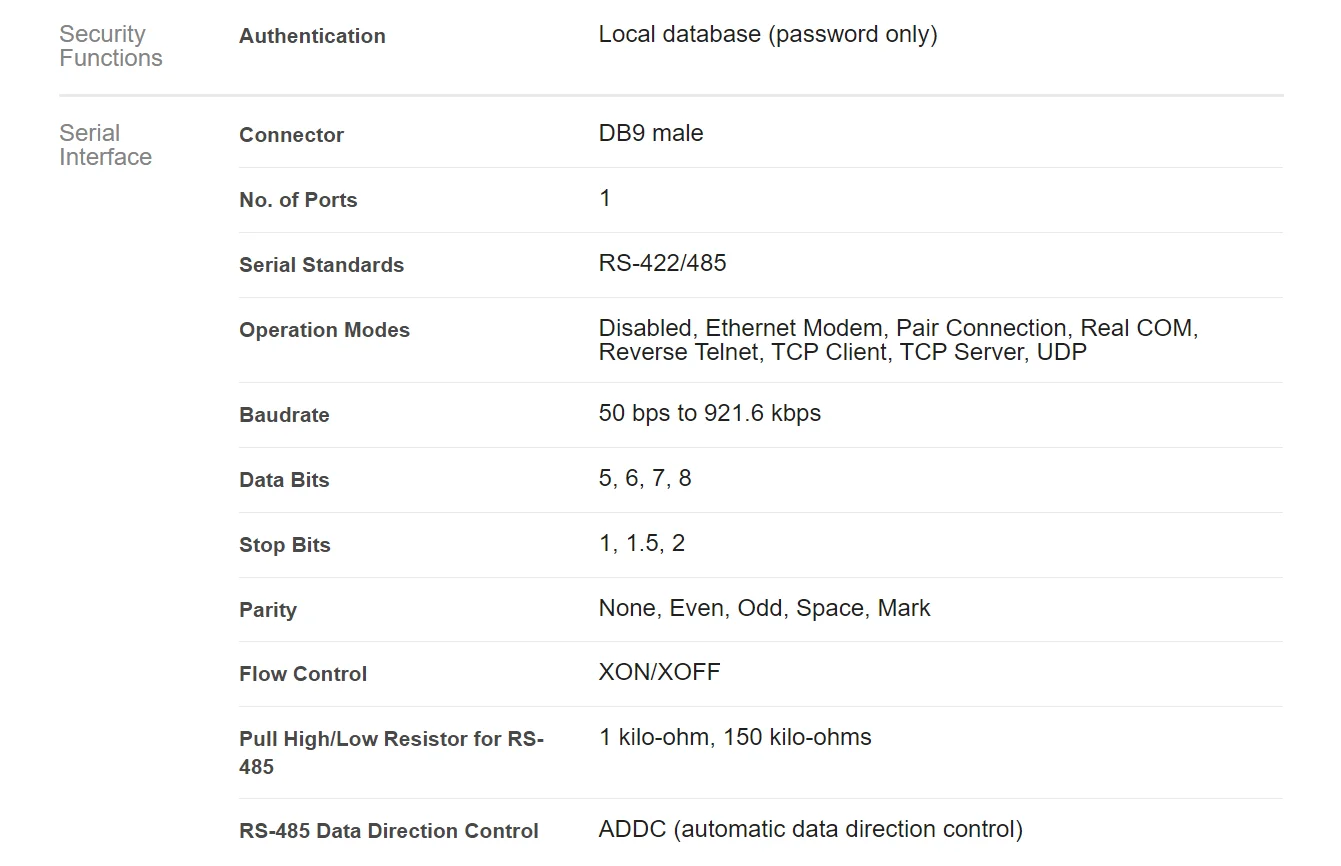
Task: Select the Parity row label
Action: pyautogui.click(x=268, y=610)
